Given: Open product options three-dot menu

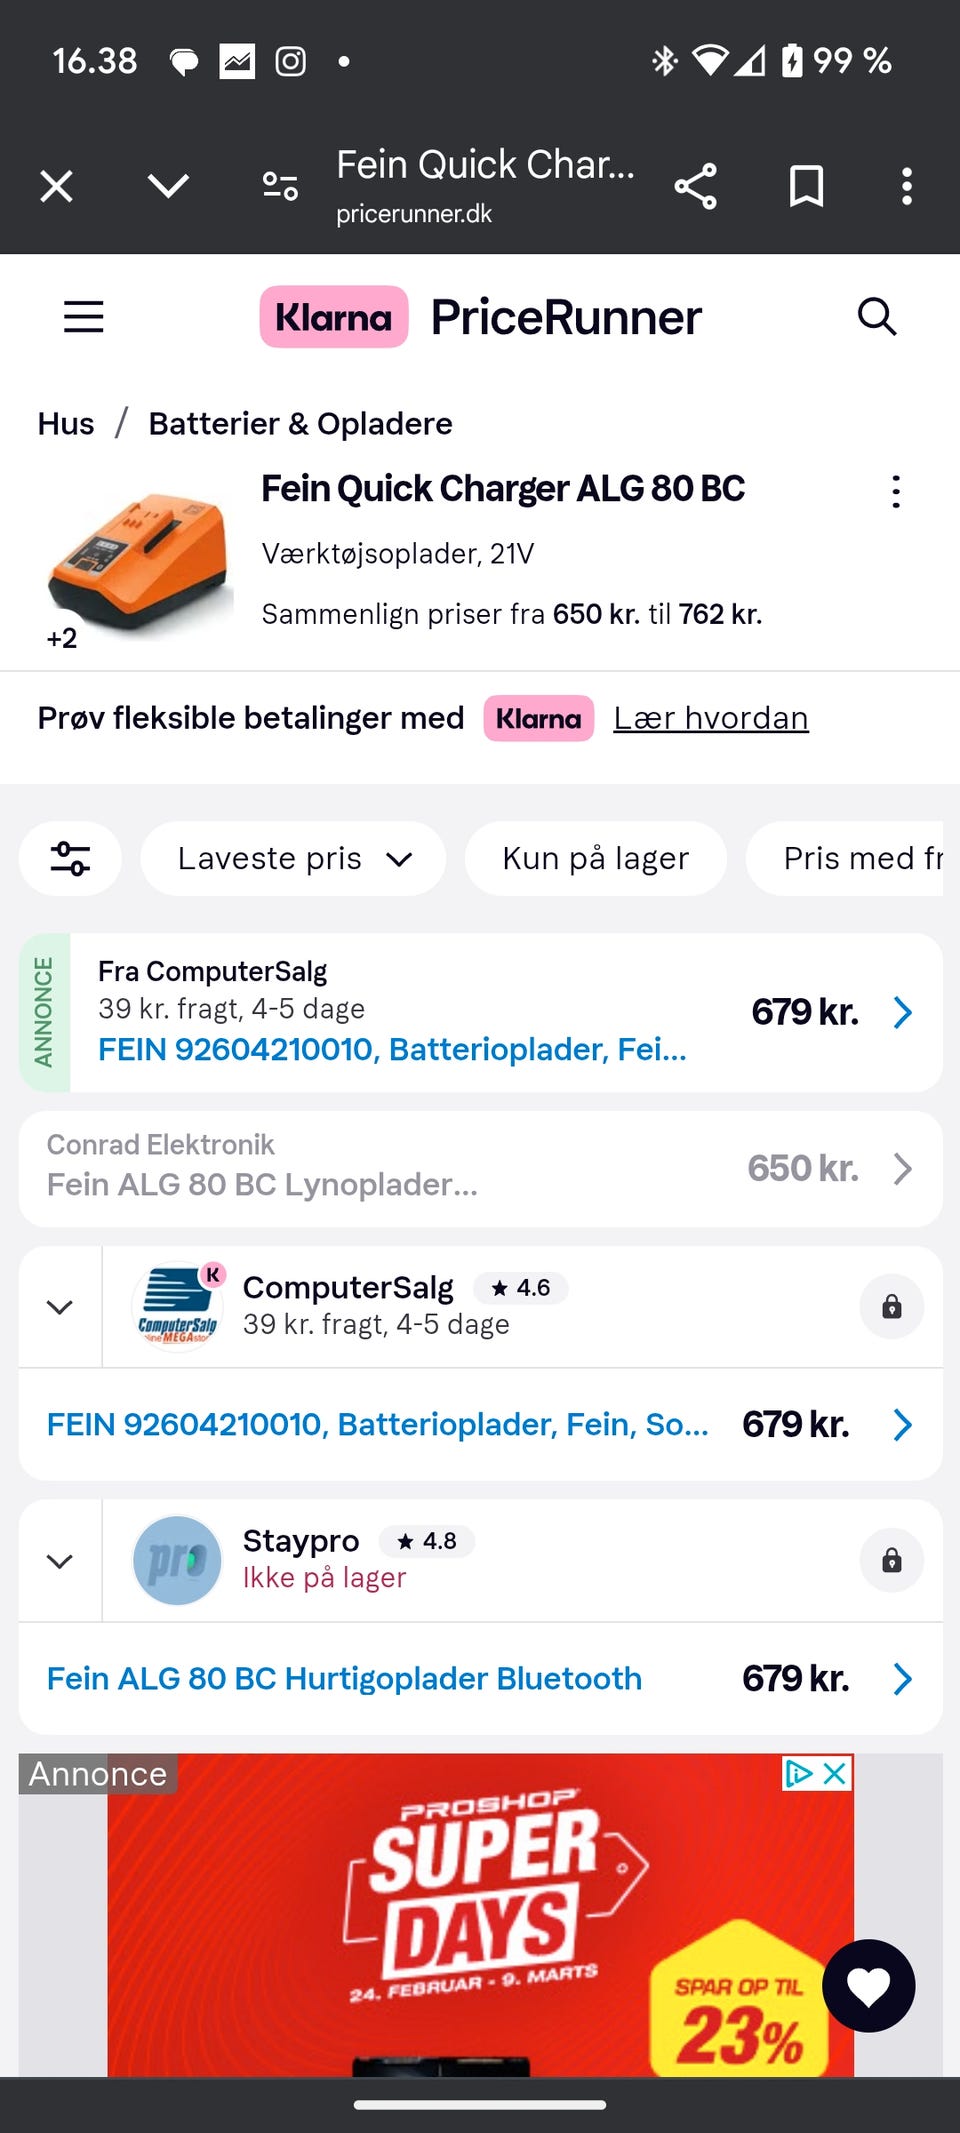Looking at the screenshot, I should pos(896,491).
